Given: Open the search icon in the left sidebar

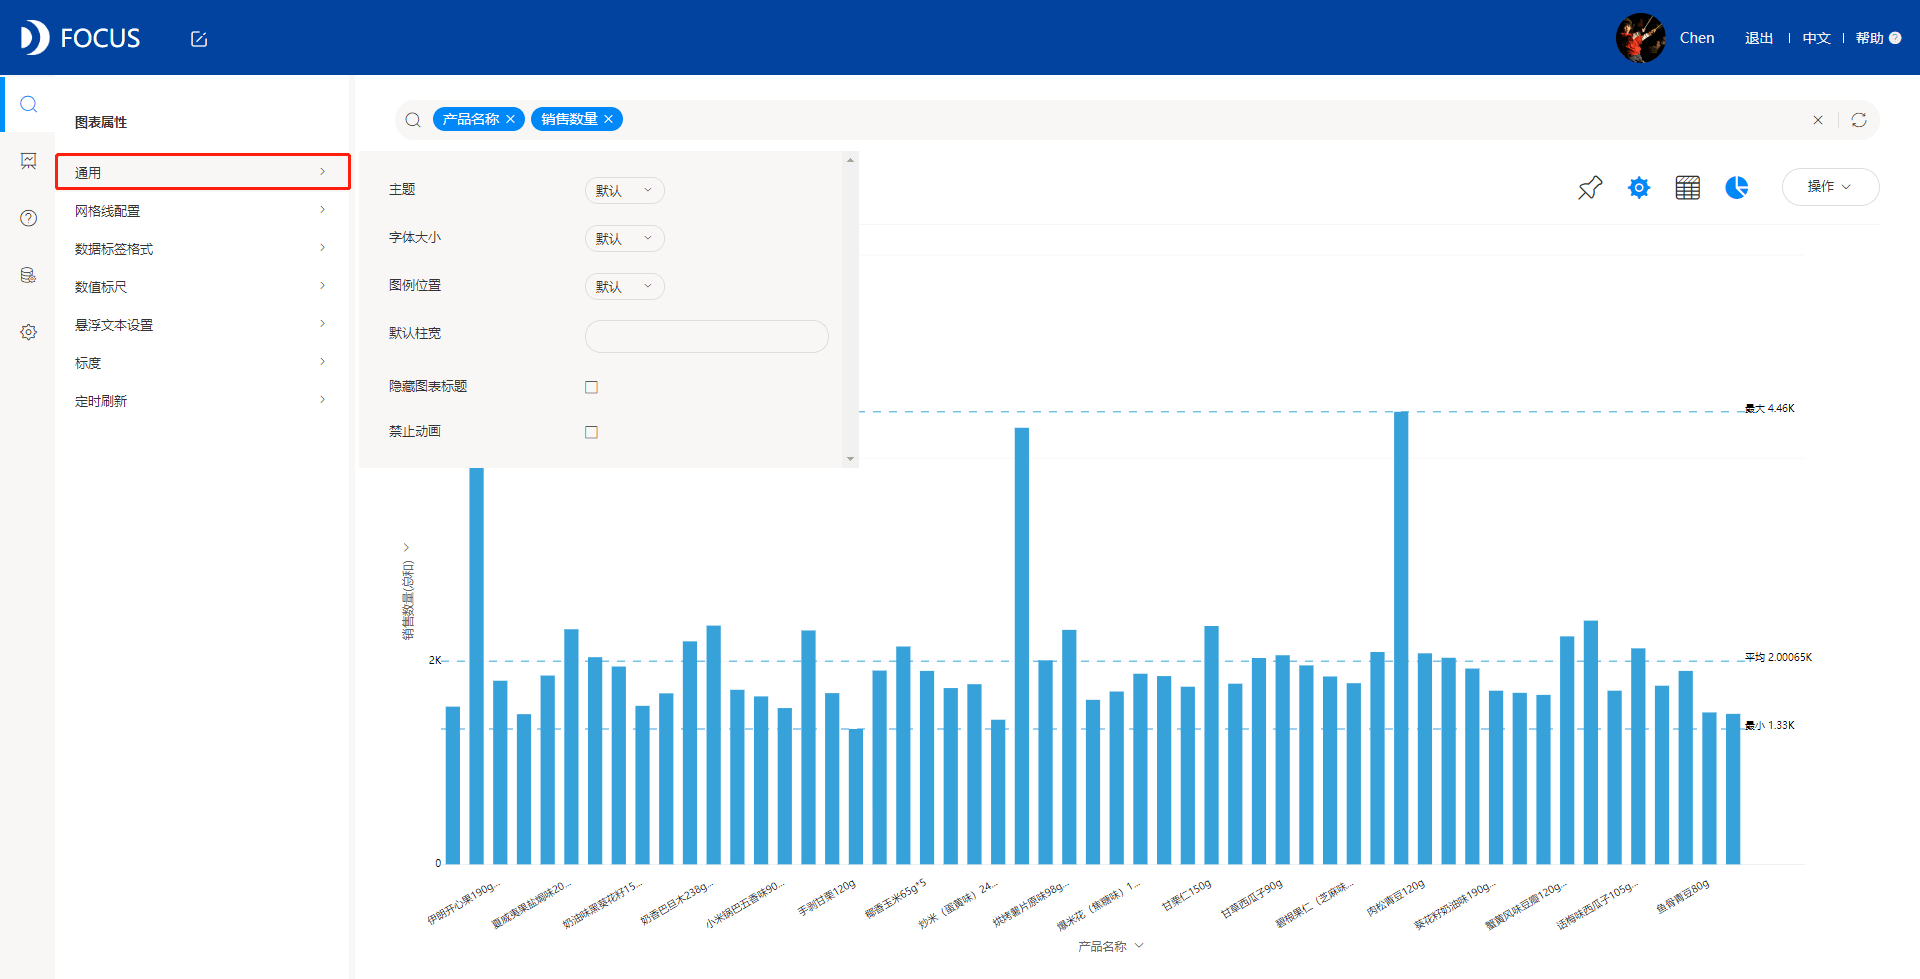Looking at the screenshot, I should pos(28,104).
